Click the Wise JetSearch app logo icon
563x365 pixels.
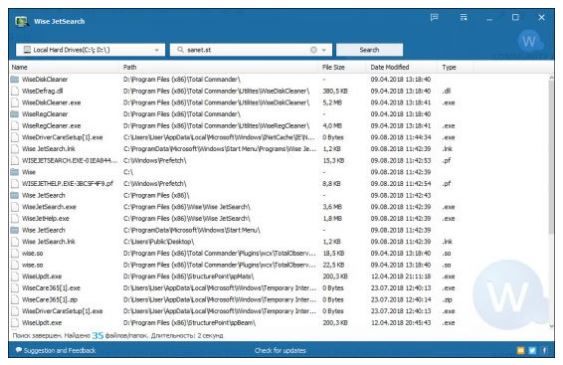point(22,22)
